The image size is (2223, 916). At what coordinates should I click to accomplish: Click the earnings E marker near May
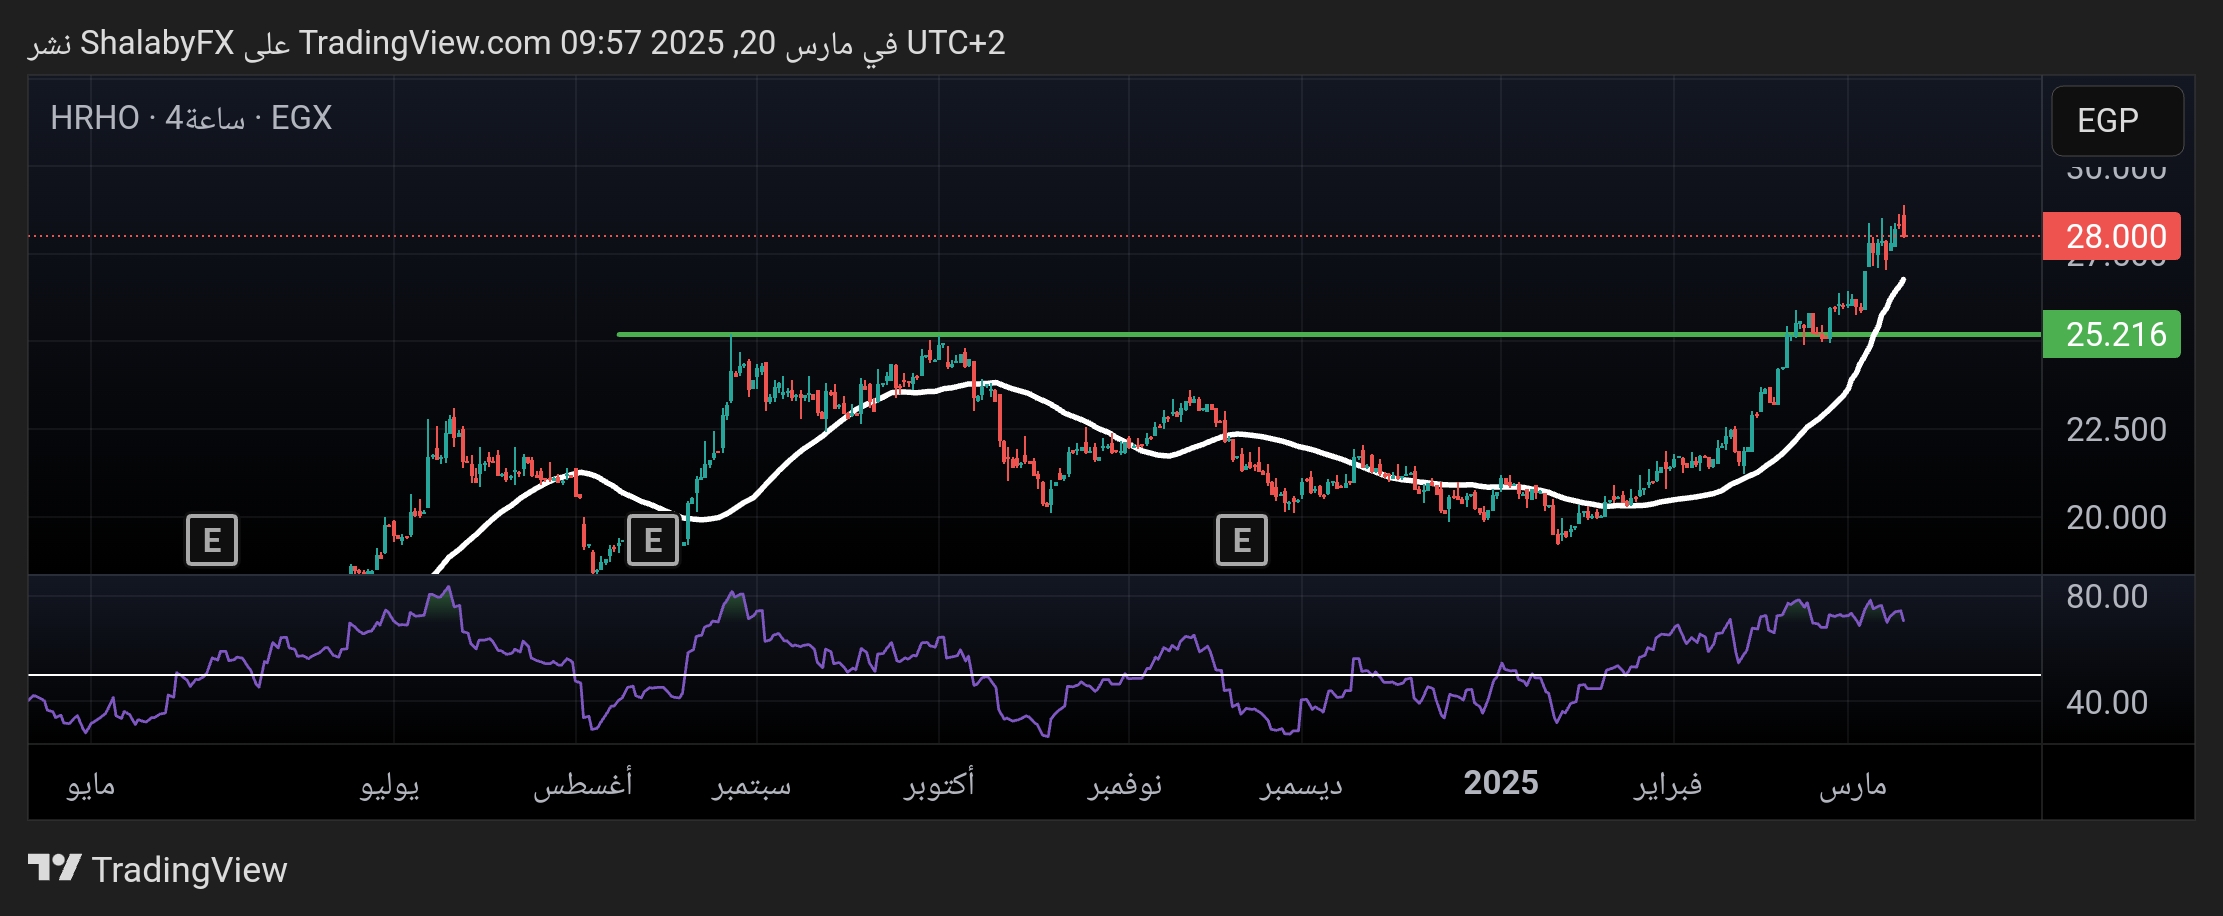[212, 540]
